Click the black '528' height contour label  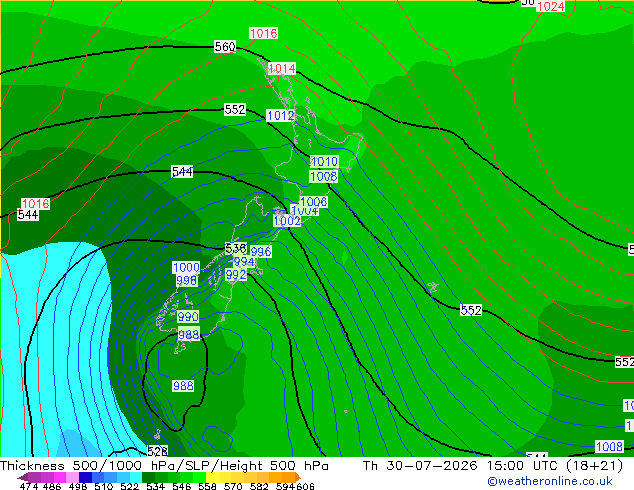[157, 451]
